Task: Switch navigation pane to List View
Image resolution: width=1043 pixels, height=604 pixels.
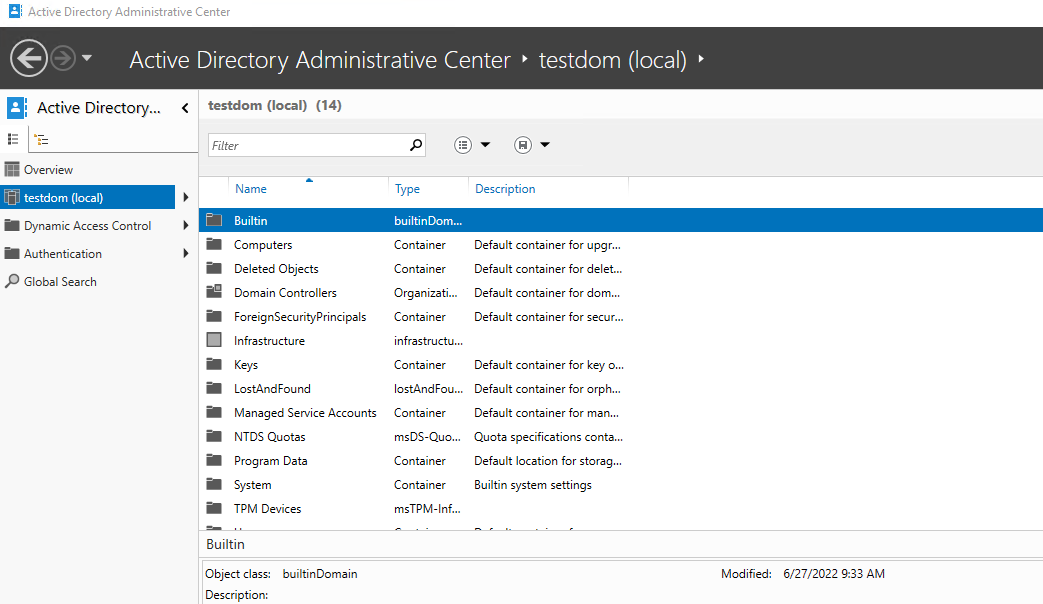Action: click(13, 139)
